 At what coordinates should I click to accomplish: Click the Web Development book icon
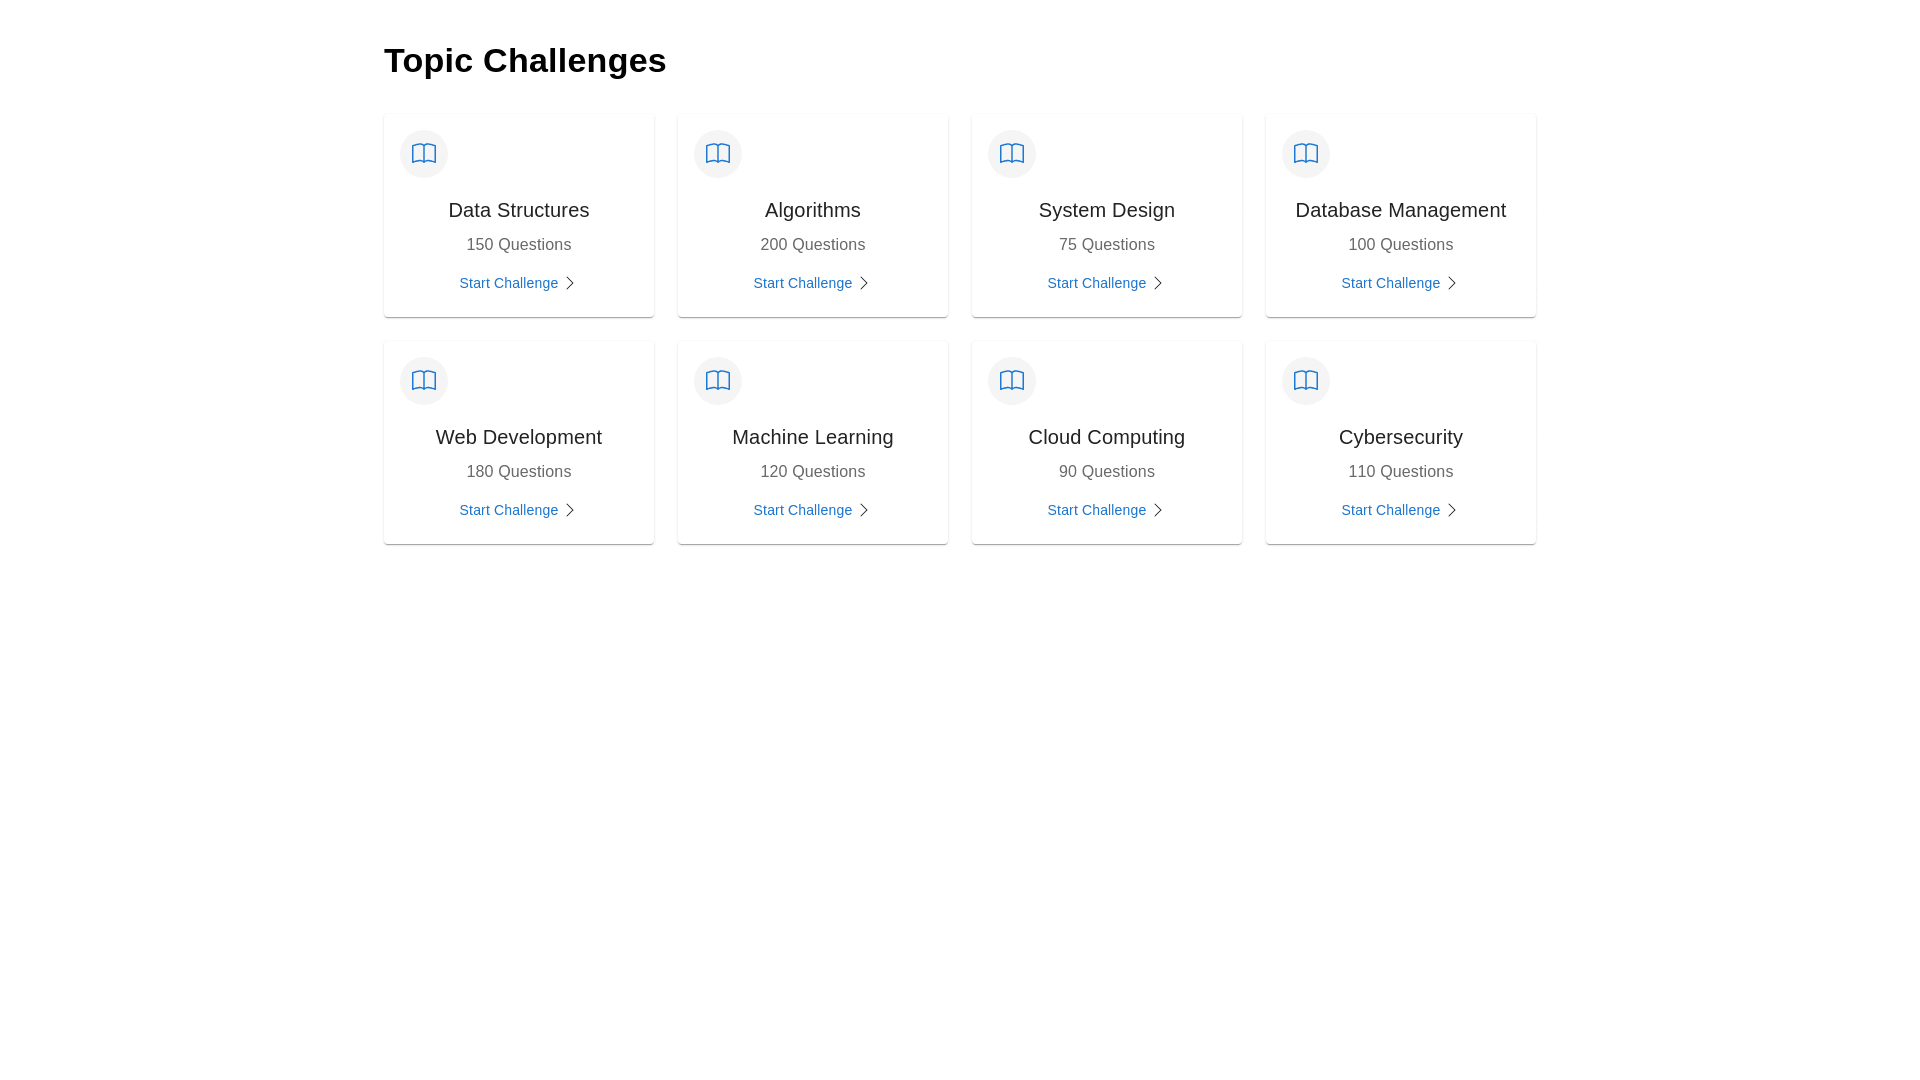tap(423, 380)
